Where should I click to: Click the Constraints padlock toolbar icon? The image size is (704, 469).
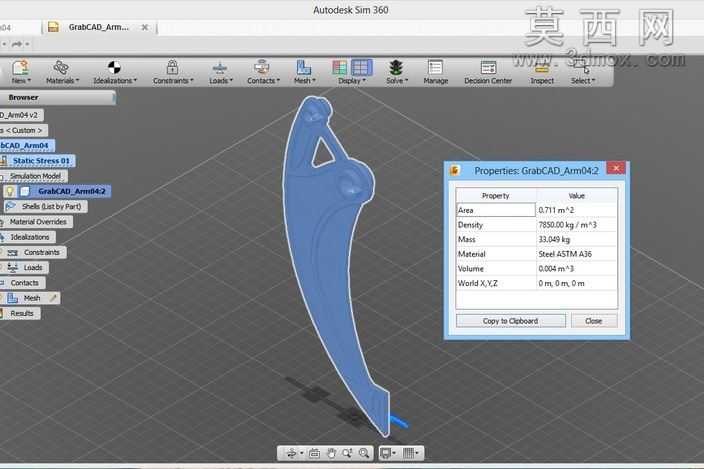pyautogui.click(x=172, y=67)
